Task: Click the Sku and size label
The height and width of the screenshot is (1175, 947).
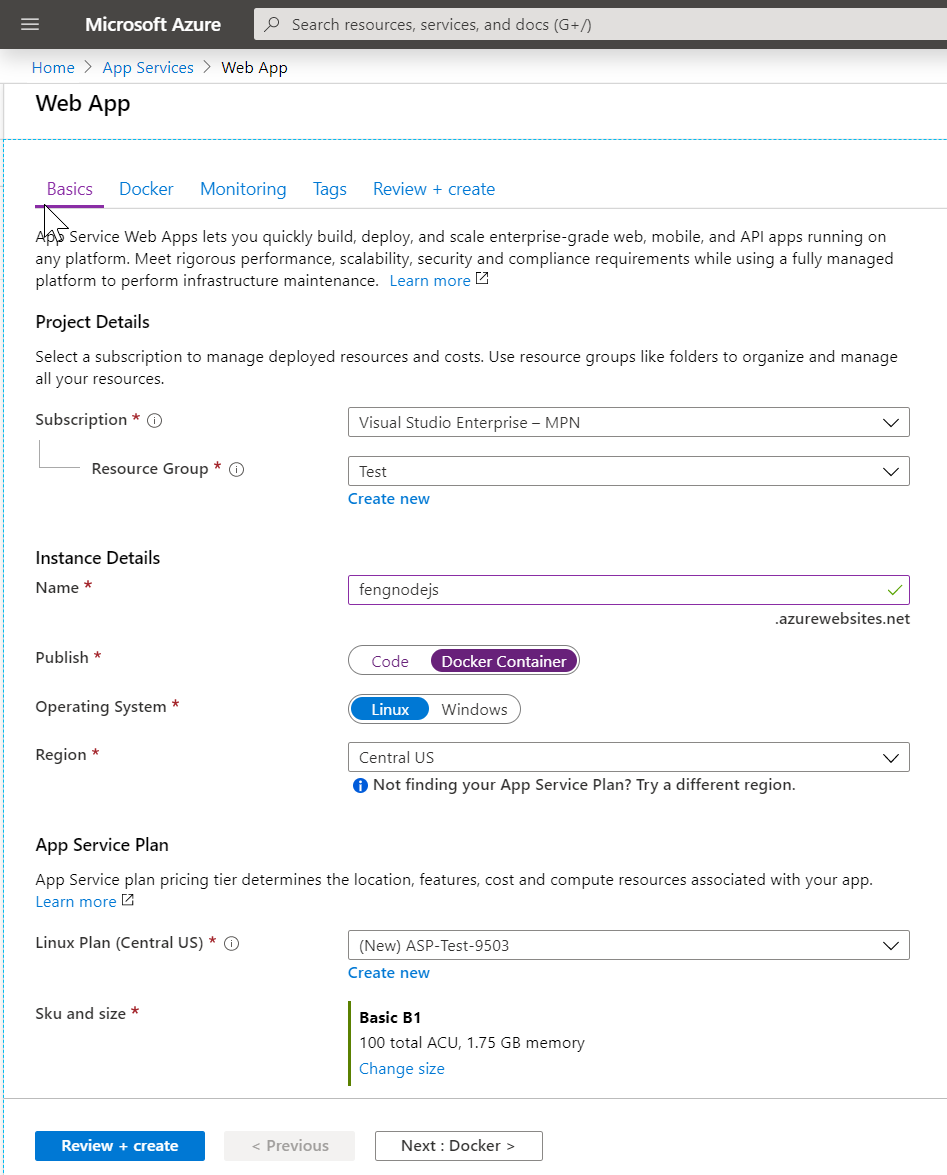Action: click(x=80, y=1014)
